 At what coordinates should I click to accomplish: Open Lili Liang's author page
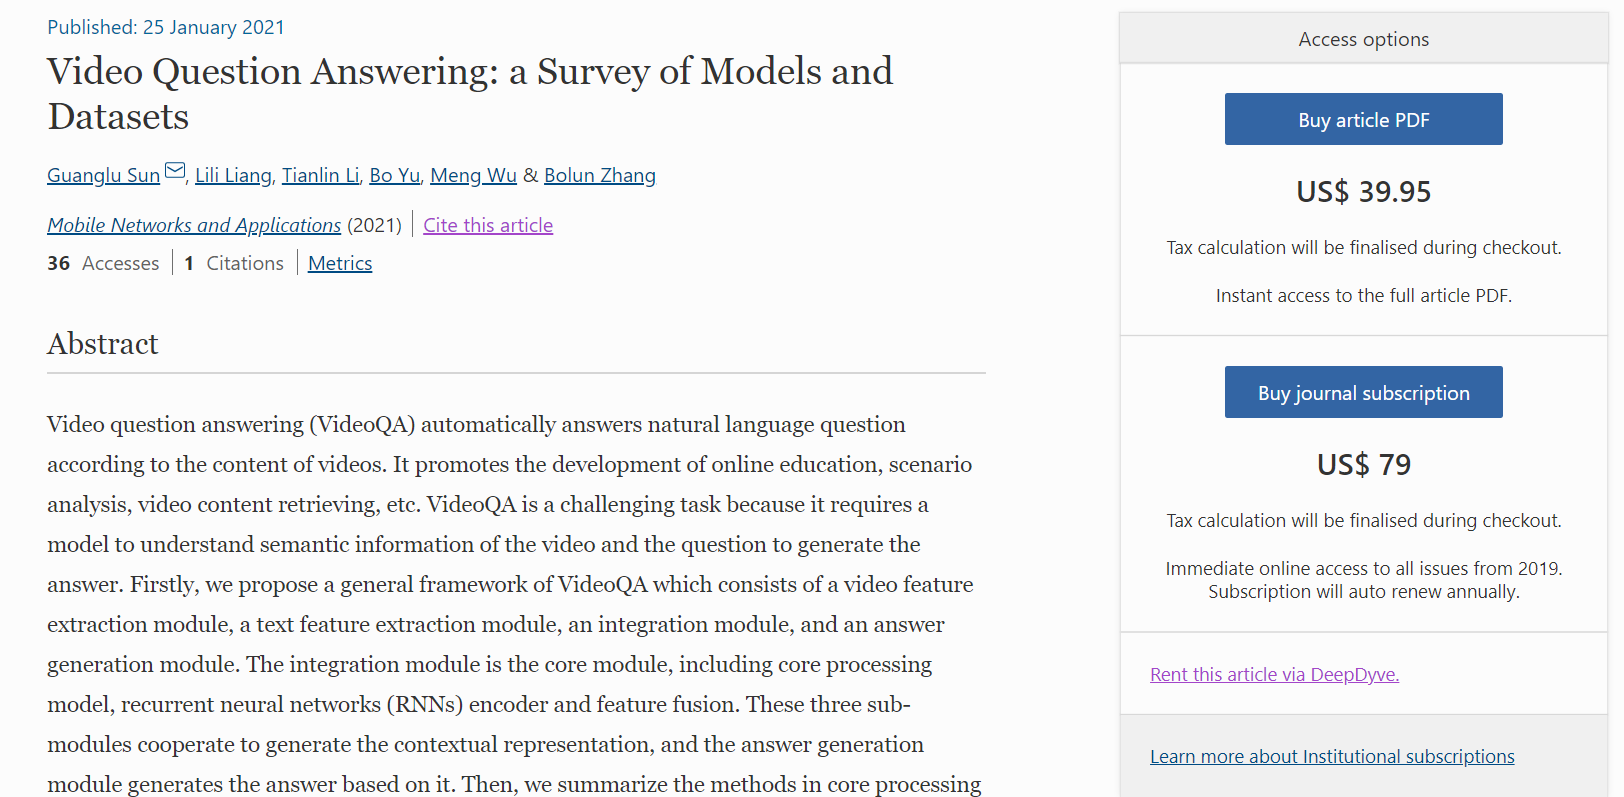tap(232, 175)
